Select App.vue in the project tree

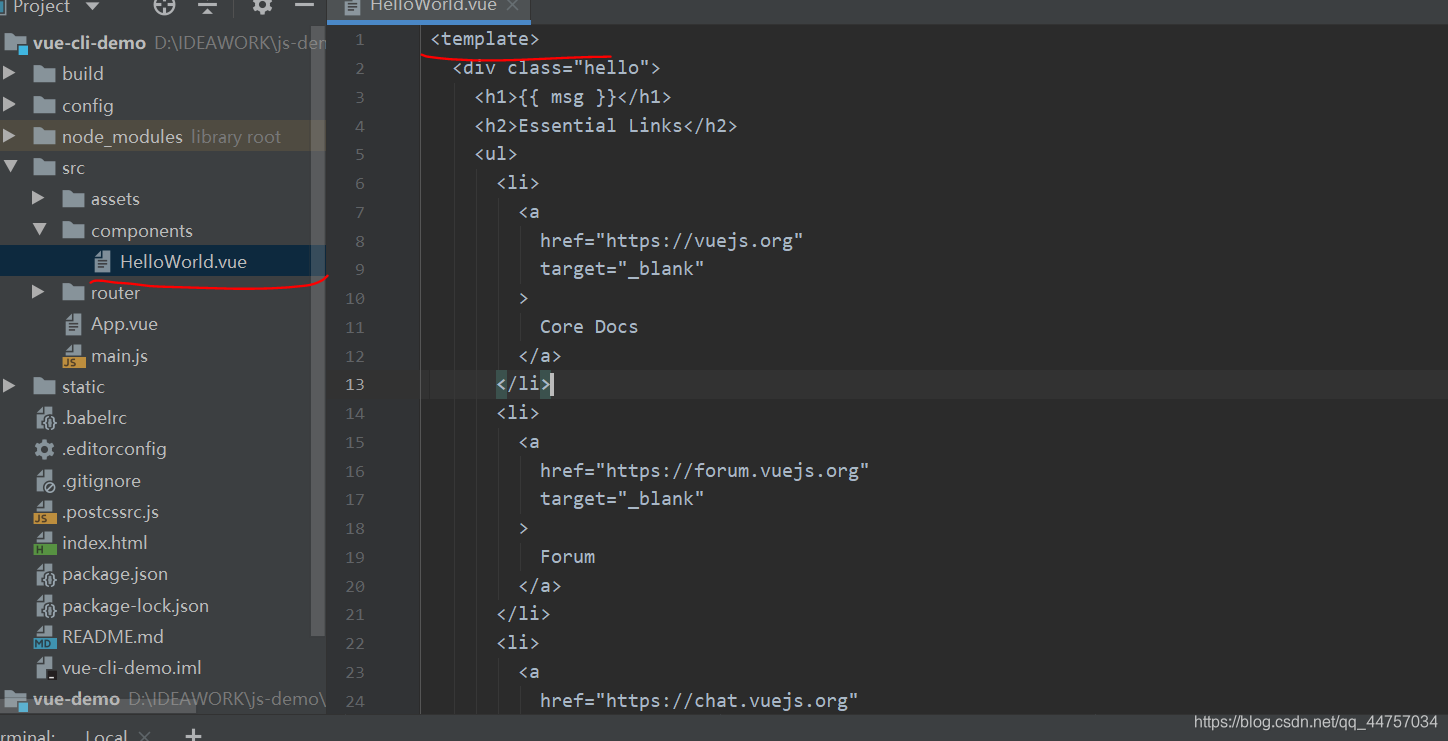124,324
